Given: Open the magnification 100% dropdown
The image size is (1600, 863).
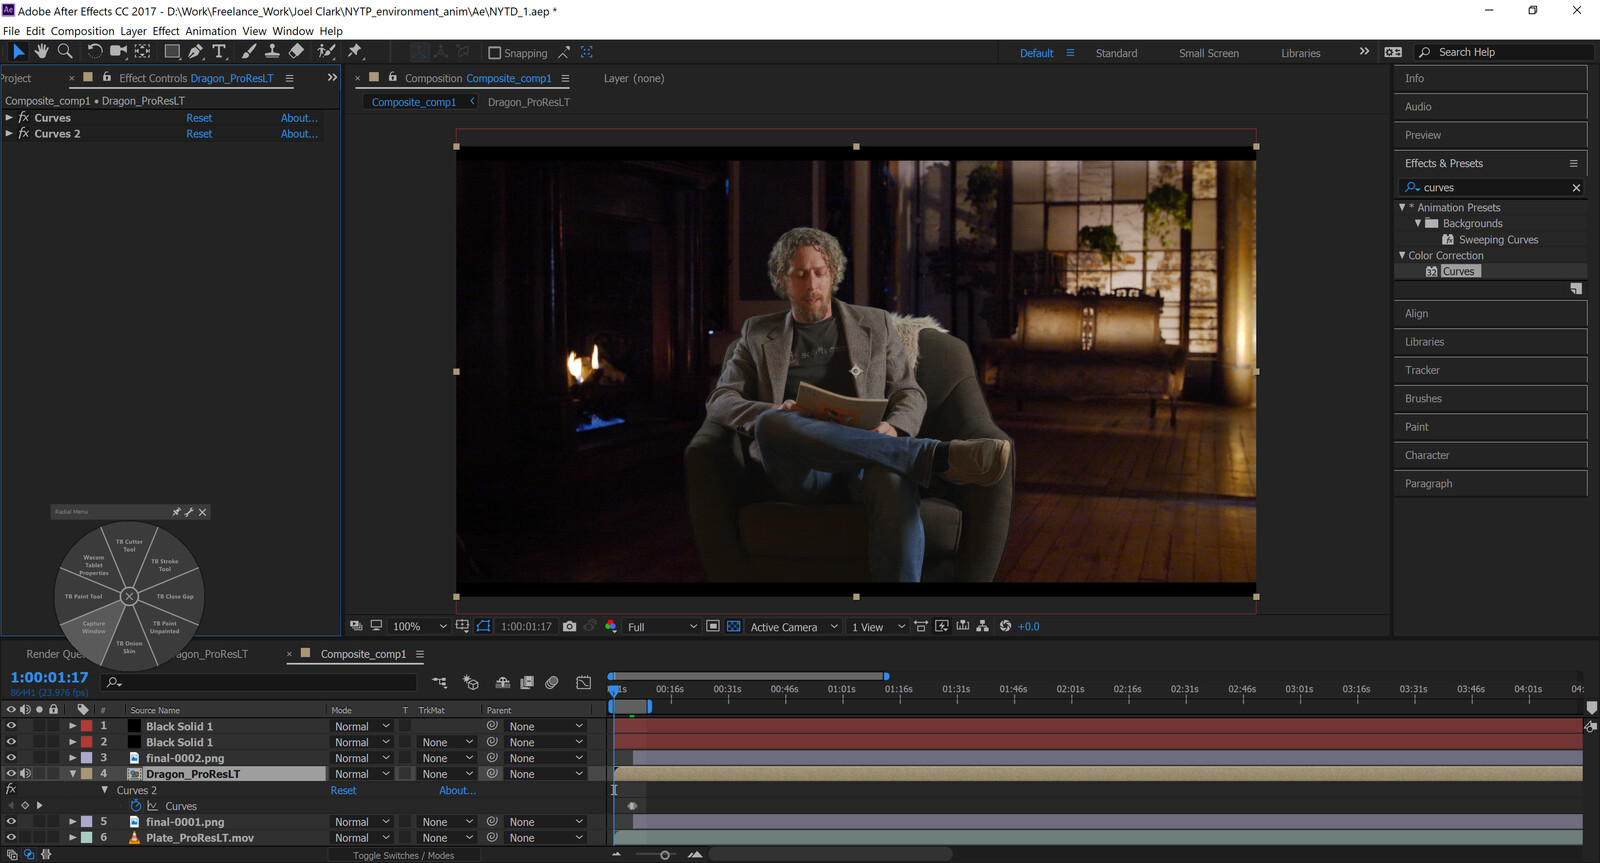Looking at the screenshot, I should (420, 626).
